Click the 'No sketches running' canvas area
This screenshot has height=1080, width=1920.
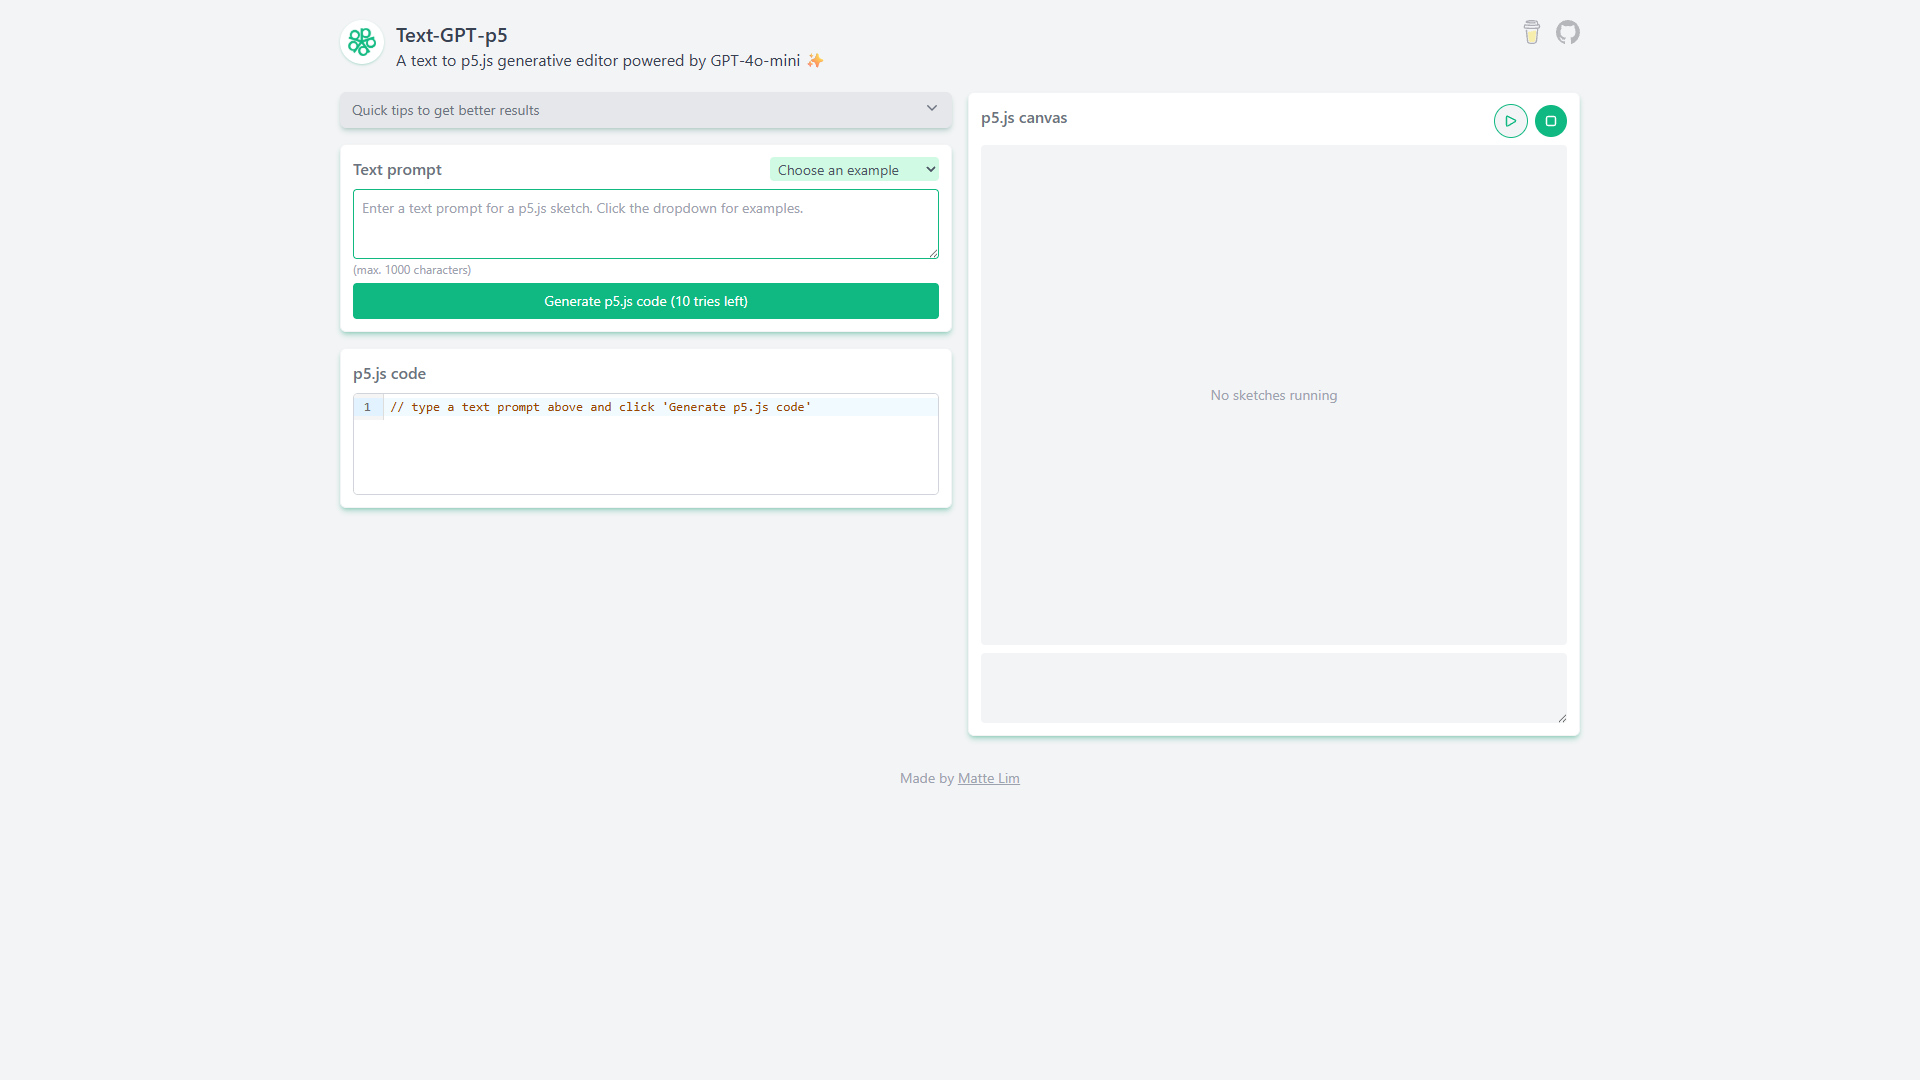(1274, 395)
